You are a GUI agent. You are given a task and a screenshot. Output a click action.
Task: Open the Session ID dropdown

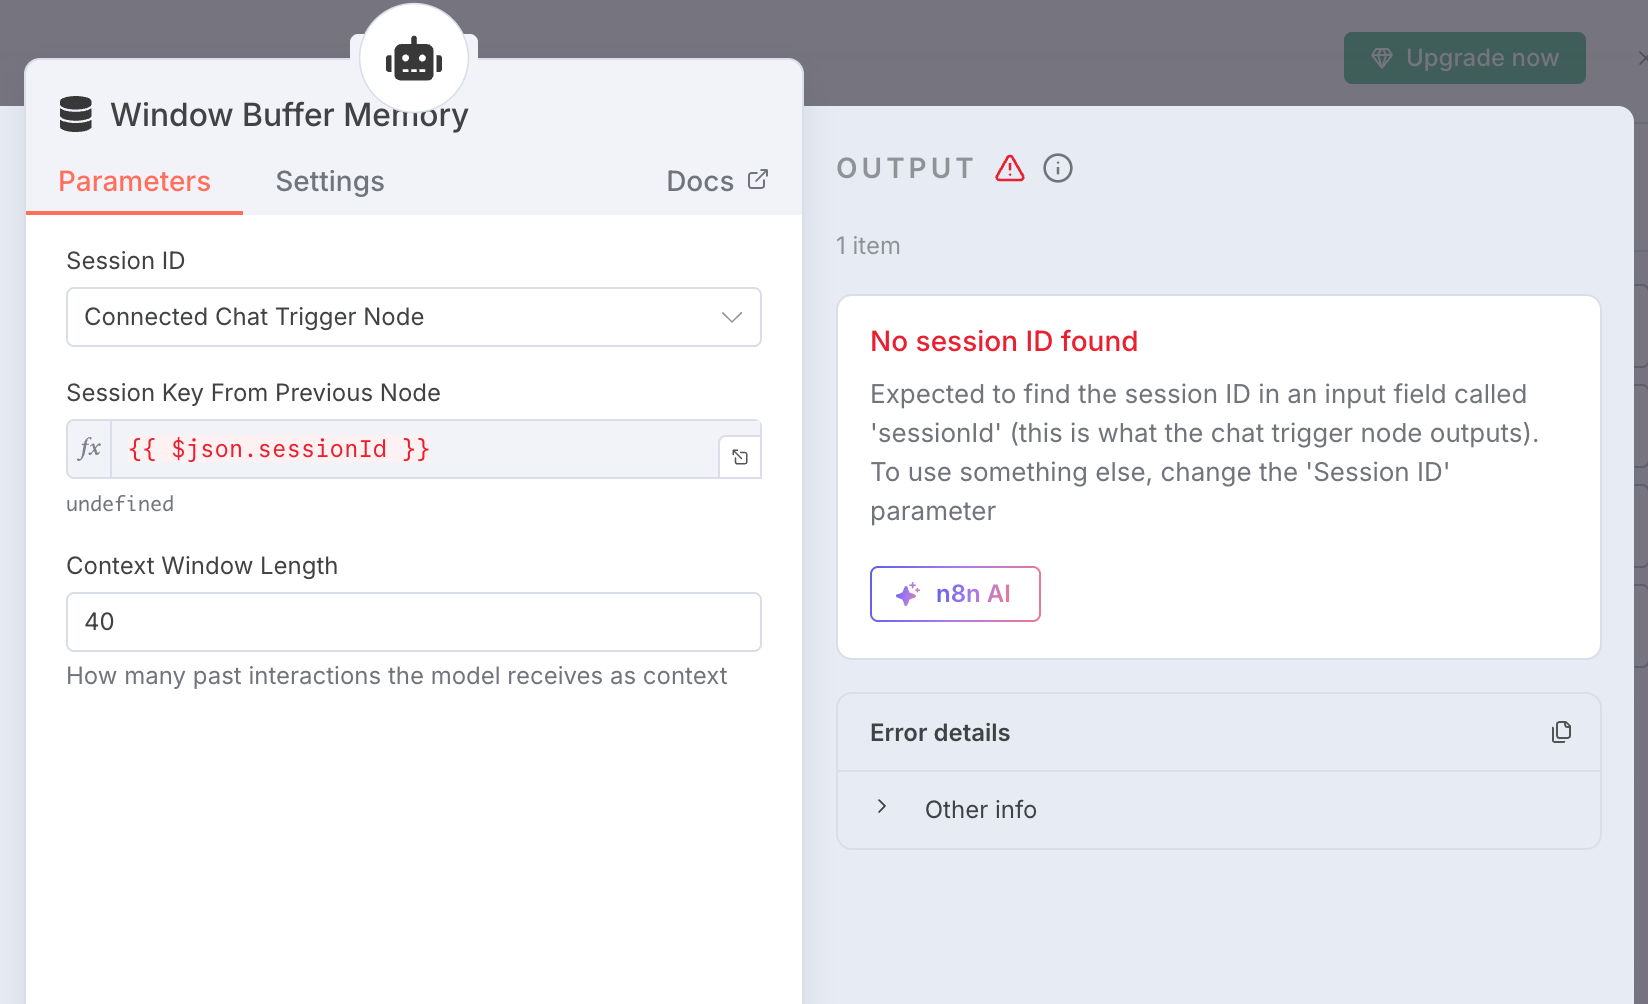400,317
